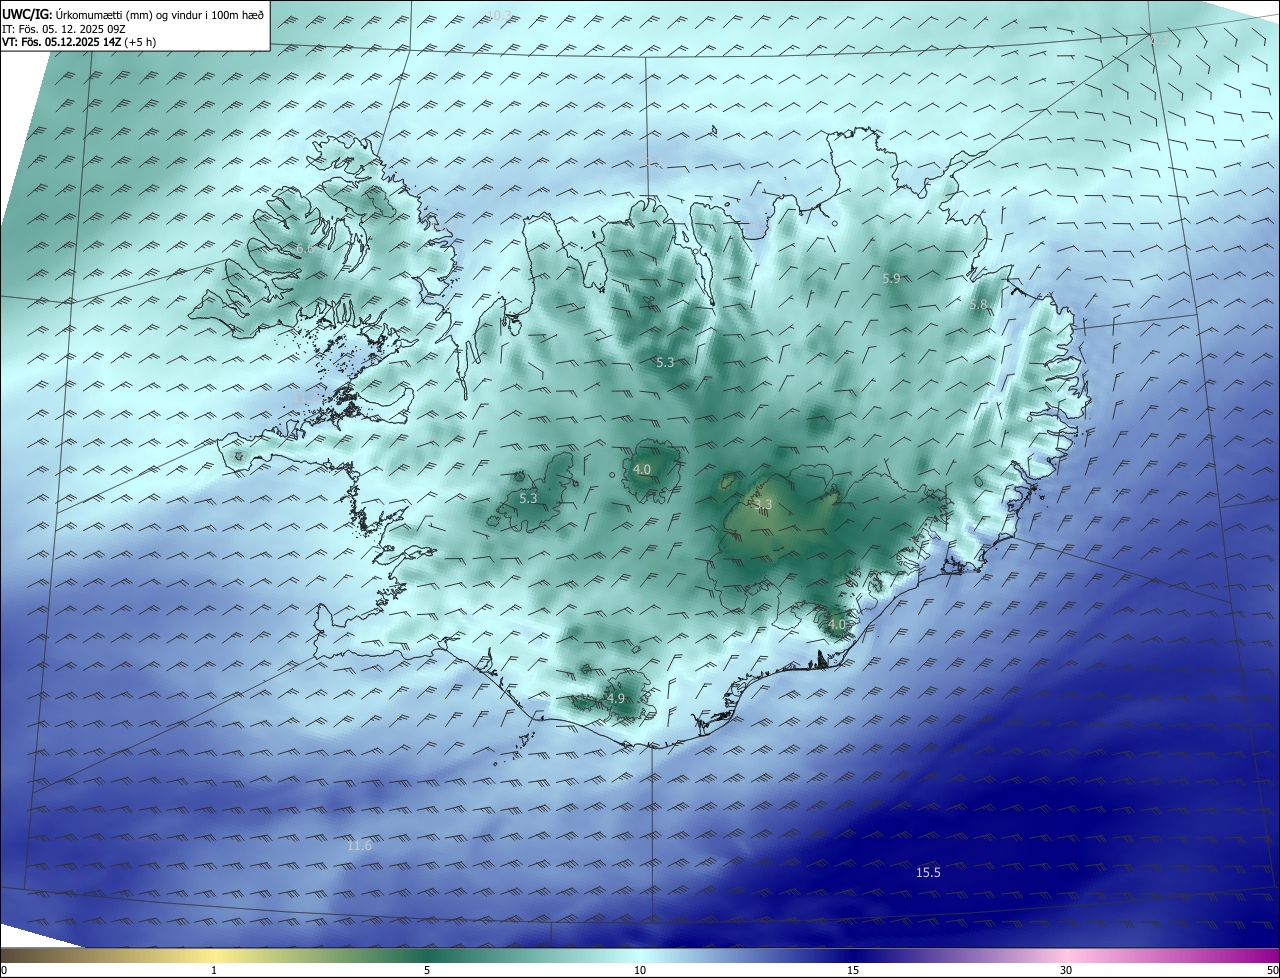
Task: Click the title 'UWC/IG: Úrkomumætti (mm) og vindur'
Action: [x=133, y=14]
